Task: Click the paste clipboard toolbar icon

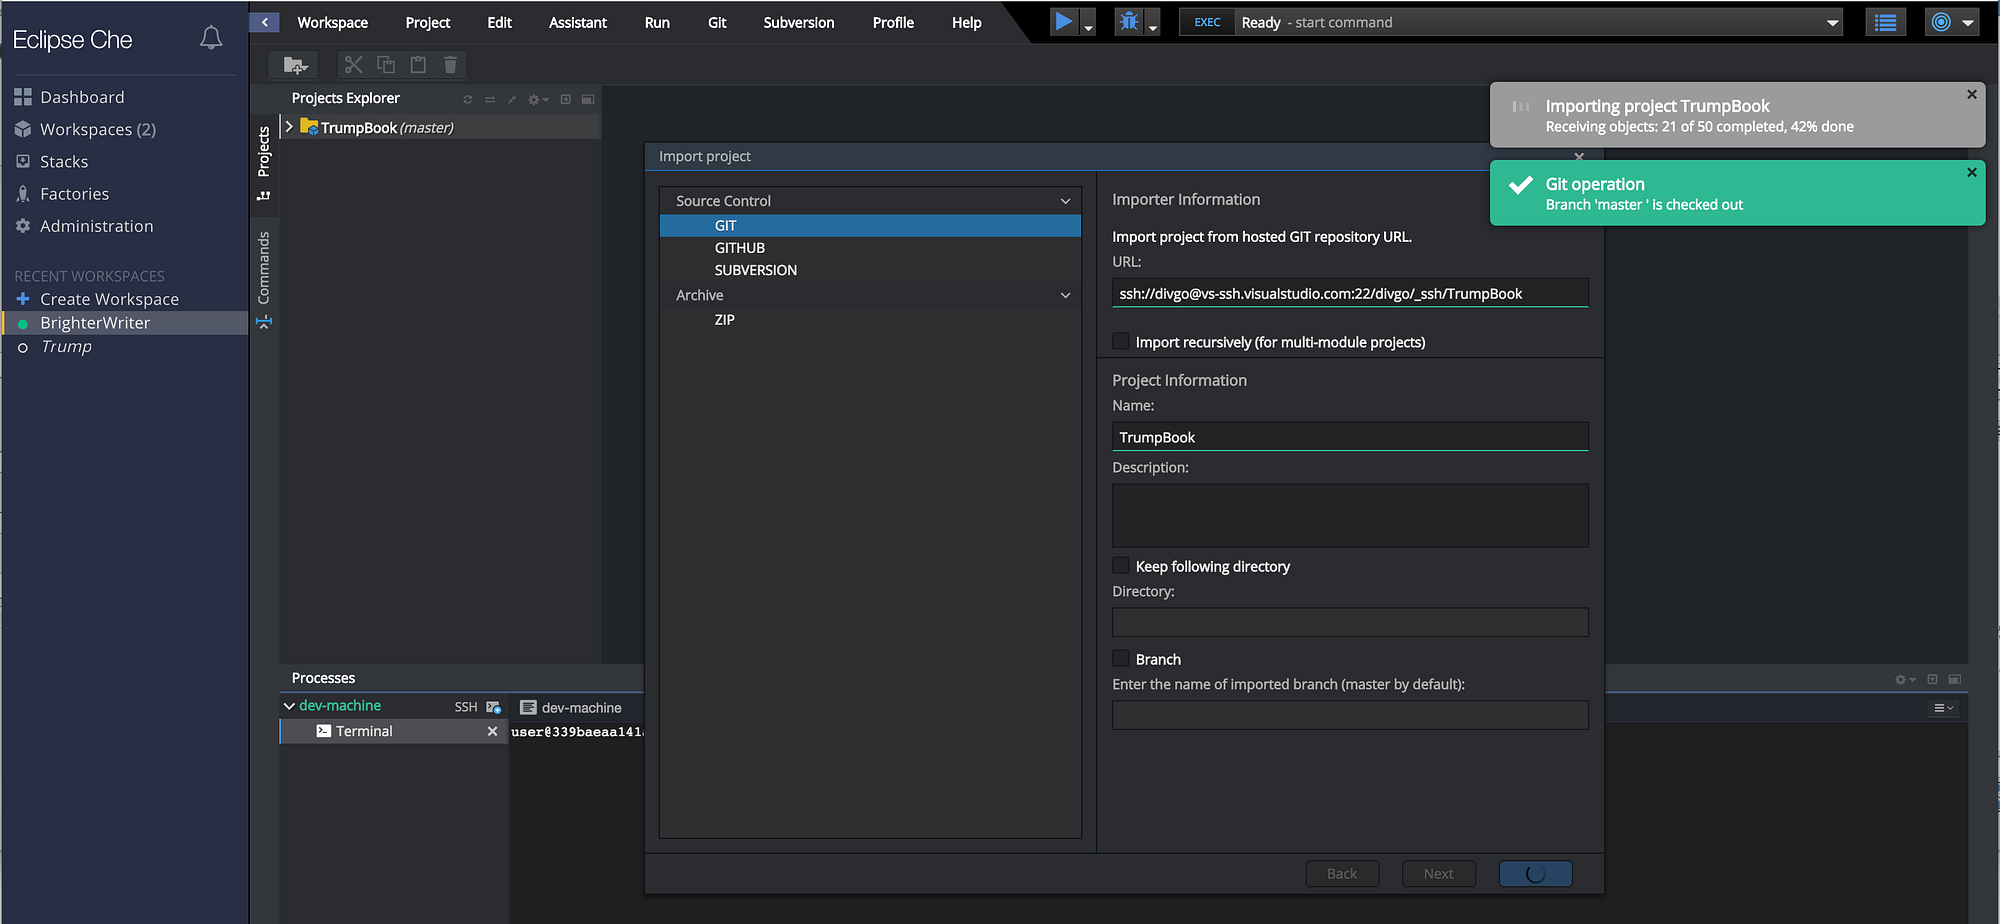Action: 418,65
